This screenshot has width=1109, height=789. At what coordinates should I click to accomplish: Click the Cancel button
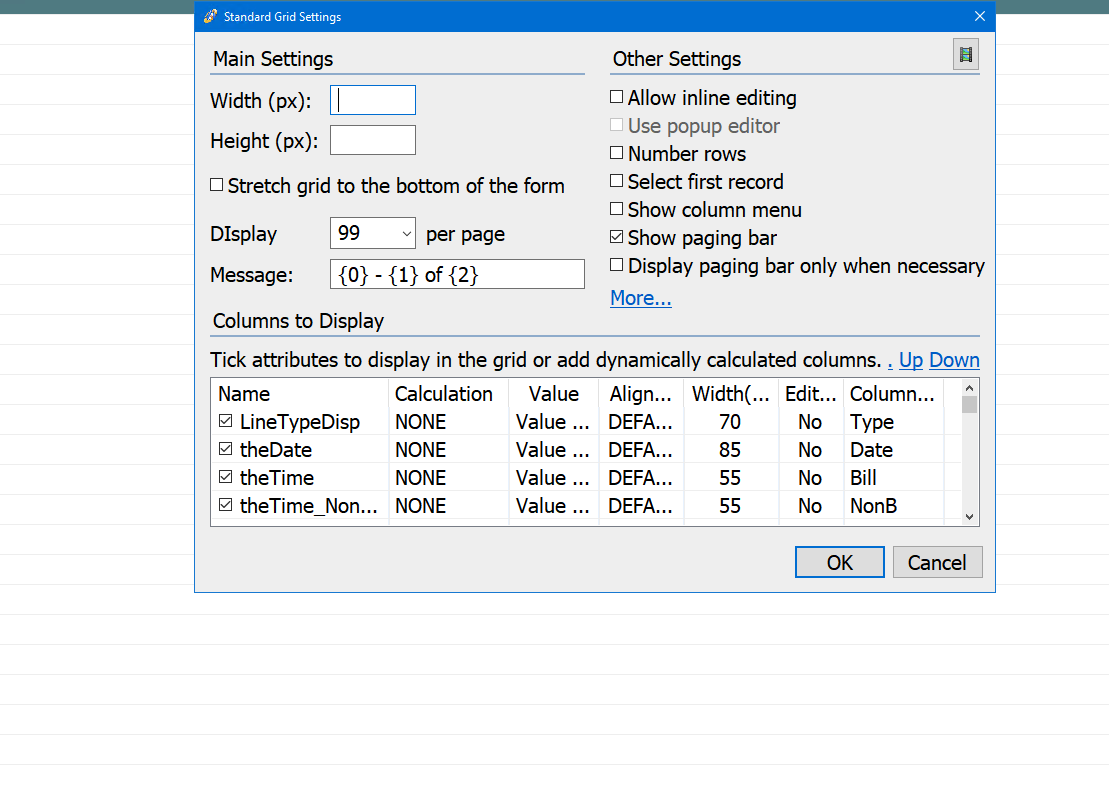[937, 562]
